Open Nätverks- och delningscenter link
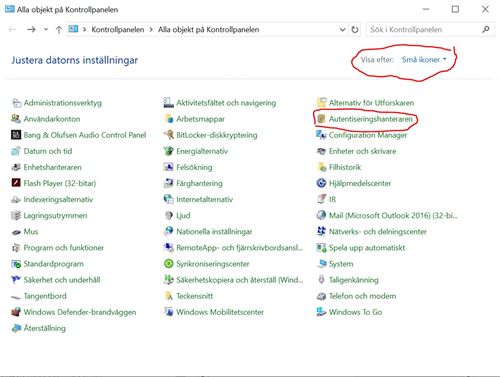The width and height of the screenshot is (500, 377). 378,232
